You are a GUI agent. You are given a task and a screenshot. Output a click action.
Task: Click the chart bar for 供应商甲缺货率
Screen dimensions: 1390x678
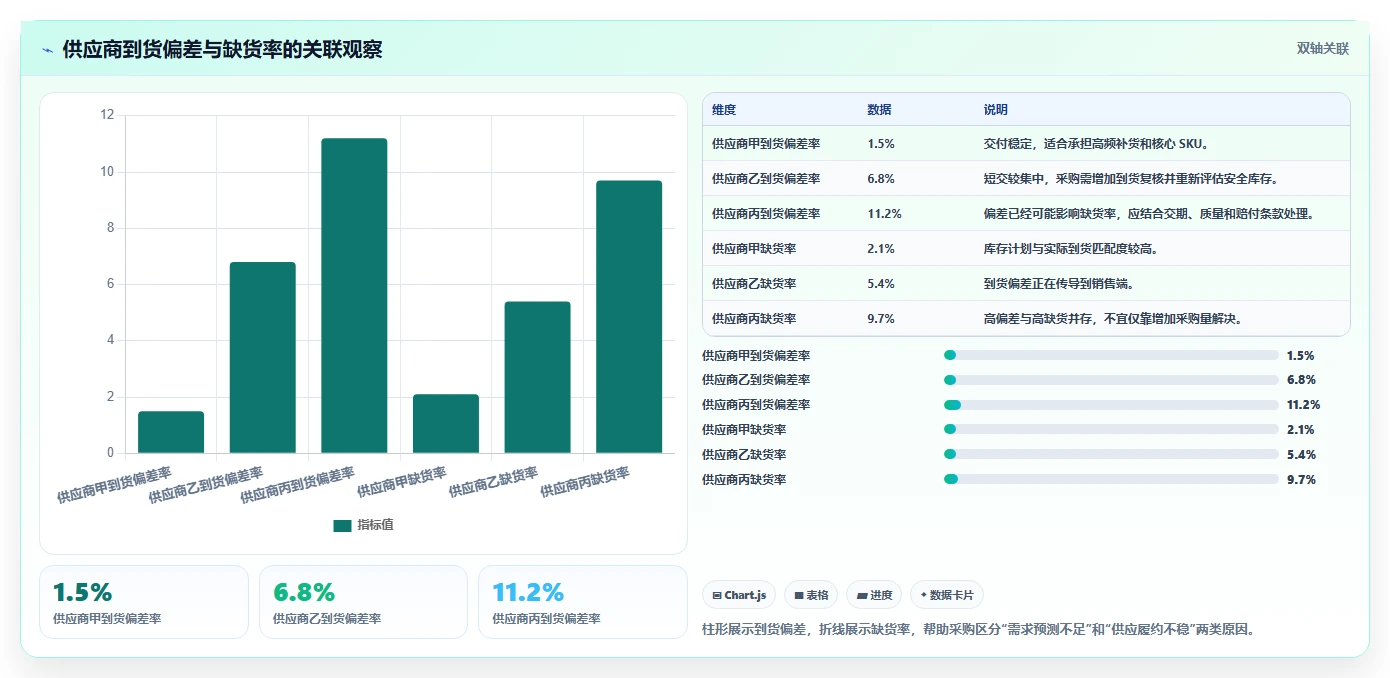pos(446,423)
